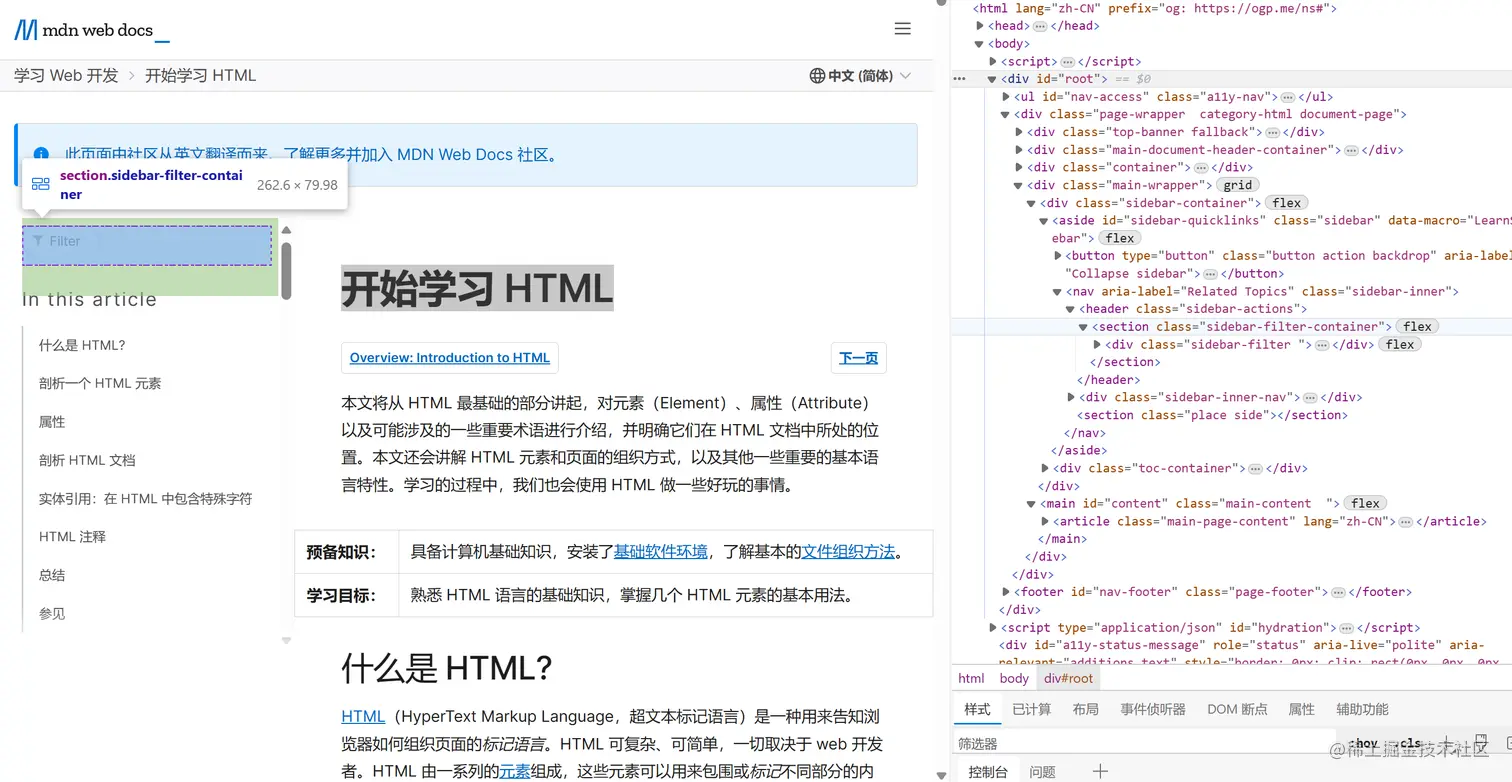Screen dimensions: 1512x782
Task: Go to 属性 section in the sidebar
Action: (x=52, y=422)
